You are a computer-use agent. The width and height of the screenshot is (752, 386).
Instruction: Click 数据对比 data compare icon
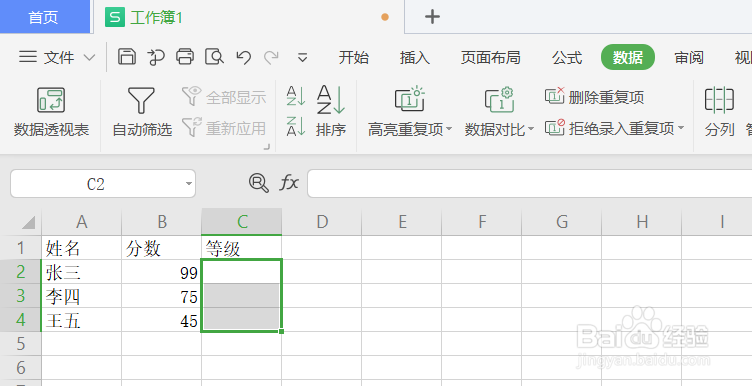click(499, 100)
